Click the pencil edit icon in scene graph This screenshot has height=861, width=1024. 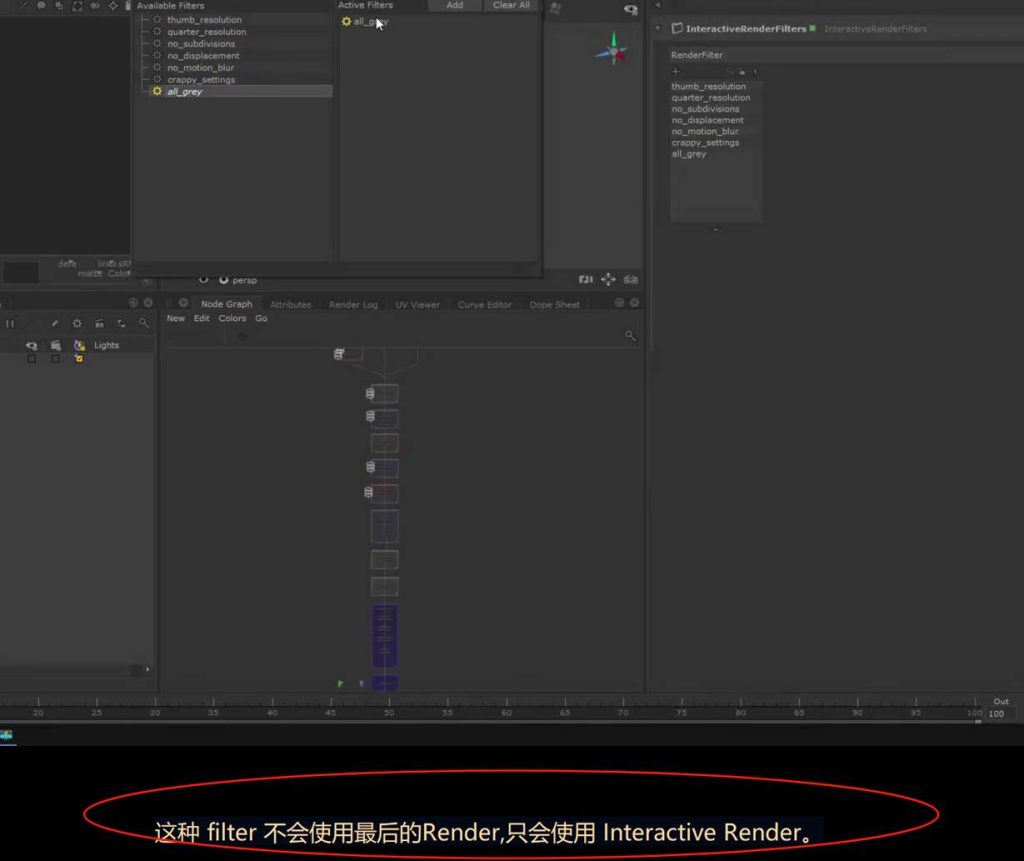[55, 323]
